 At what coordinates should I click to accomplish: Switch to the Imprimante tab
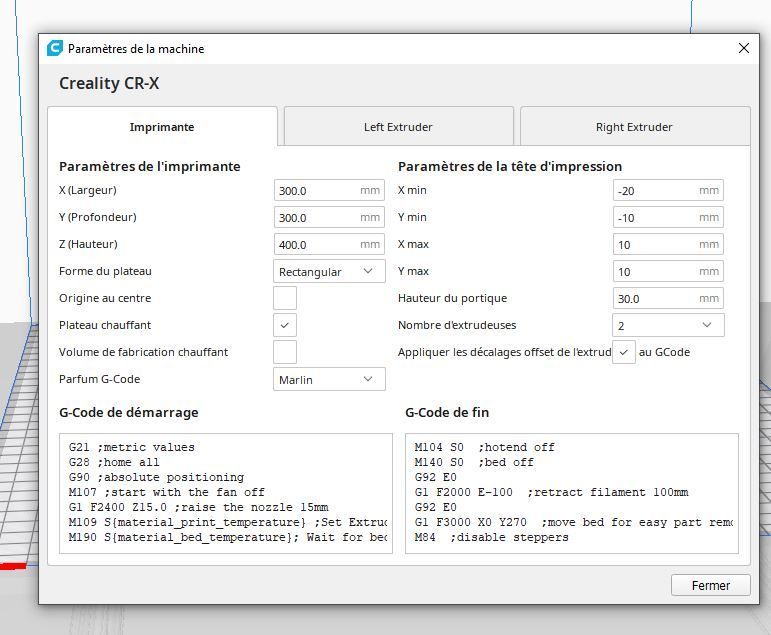(162, 127)
